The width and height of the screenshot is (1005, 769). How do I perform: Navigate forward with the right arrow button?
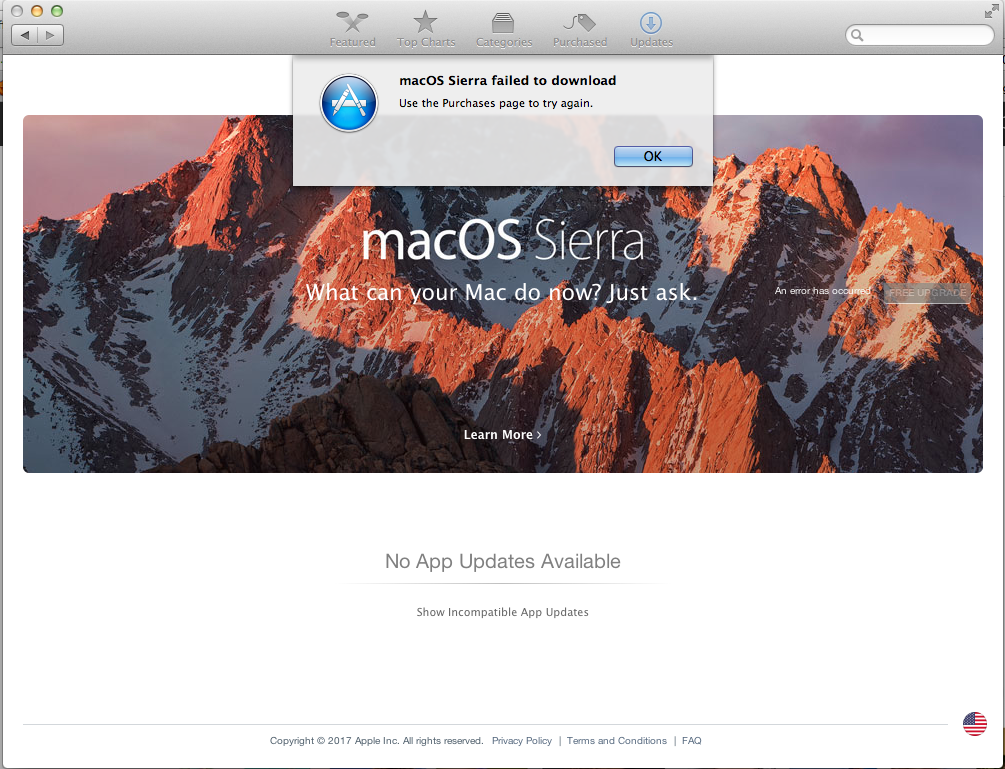click(x=51, y=35)
